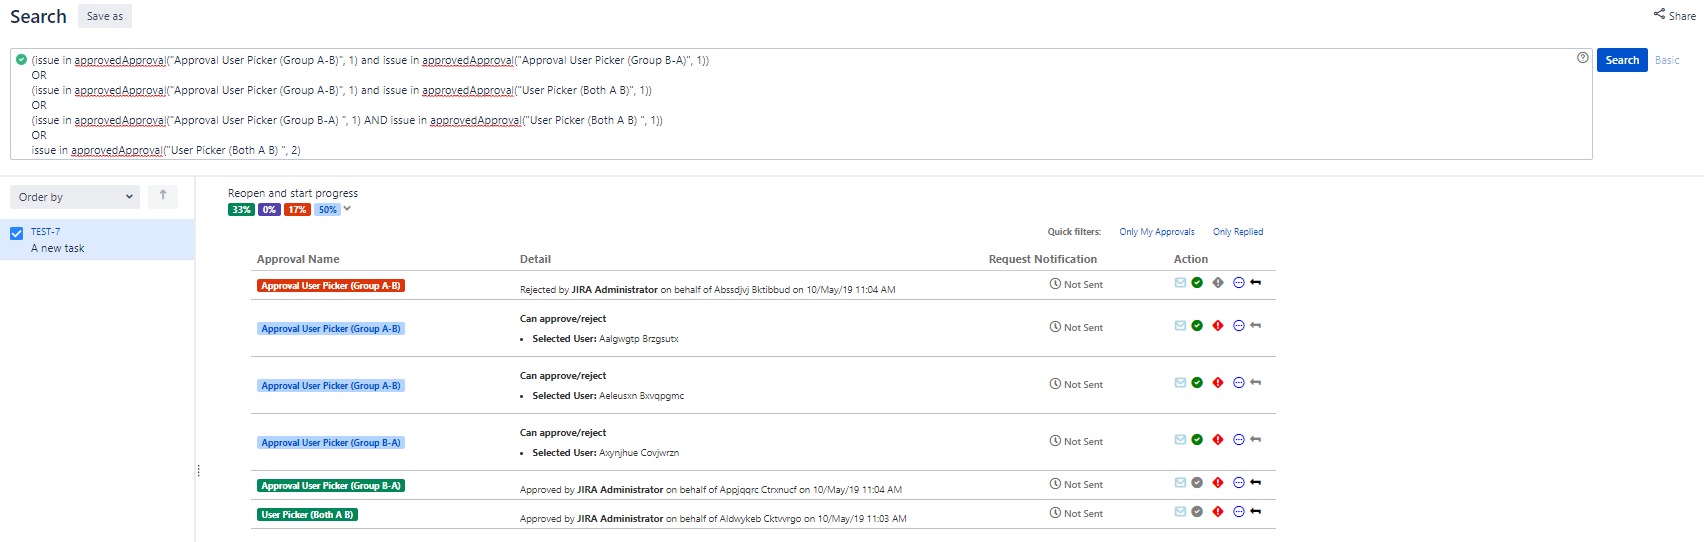
Task: Click the black reset arrow in User Picker (Both A B) row
Action: (x=1256, y=512)
